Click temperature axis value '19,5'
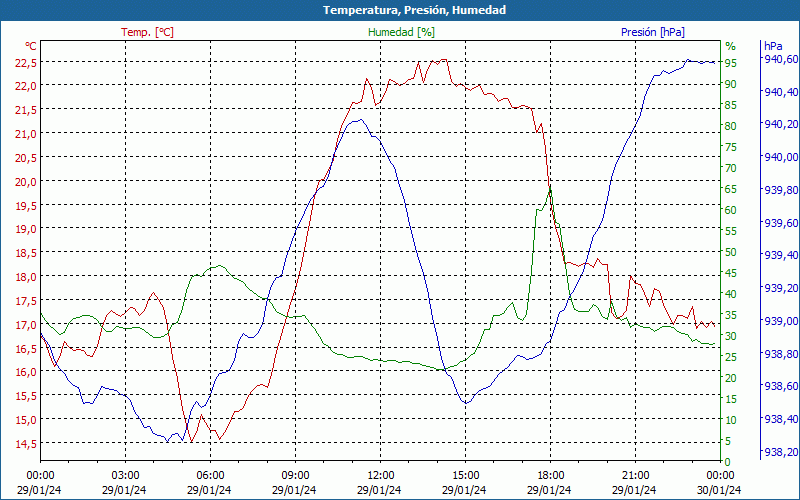Viewport: 800px width, 500px height. [26, 205]
